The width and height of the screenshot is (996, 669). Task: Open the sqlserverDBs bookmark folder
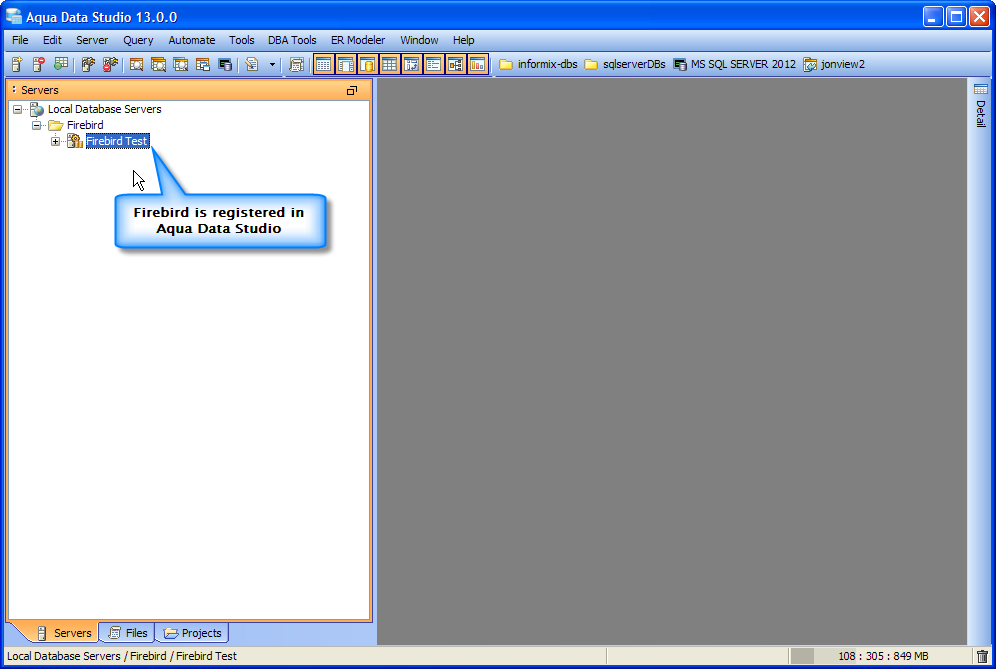(625, 64)
